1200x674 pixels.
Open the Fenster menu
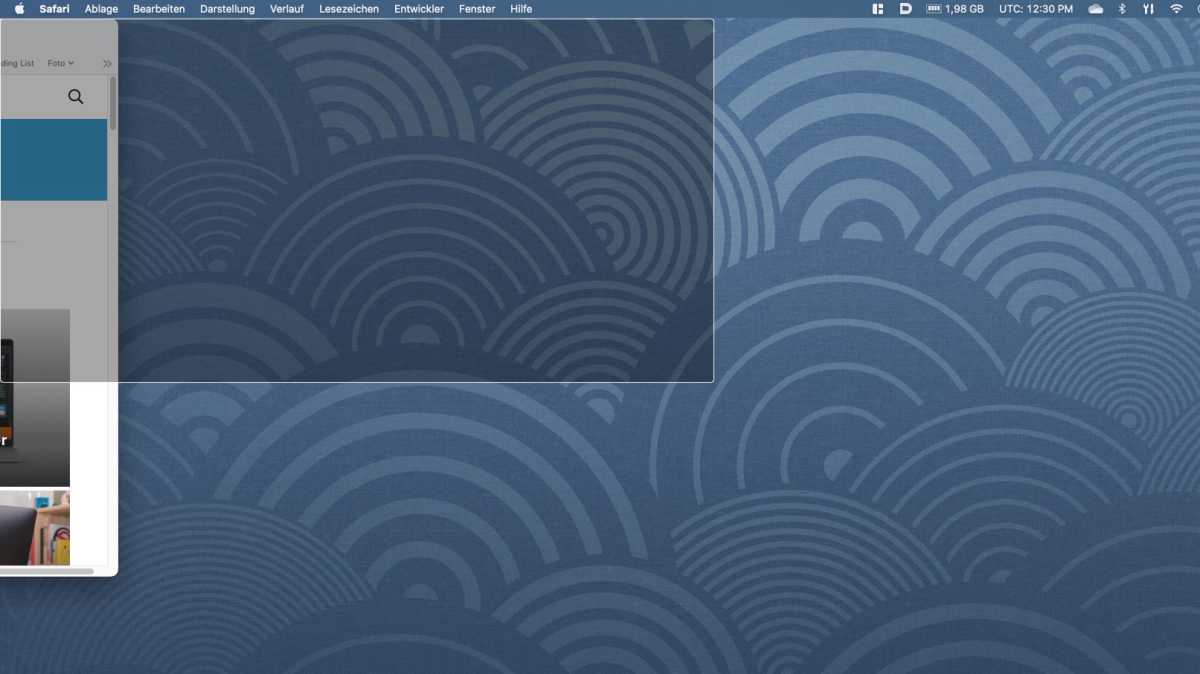click(x=477, y=9)
